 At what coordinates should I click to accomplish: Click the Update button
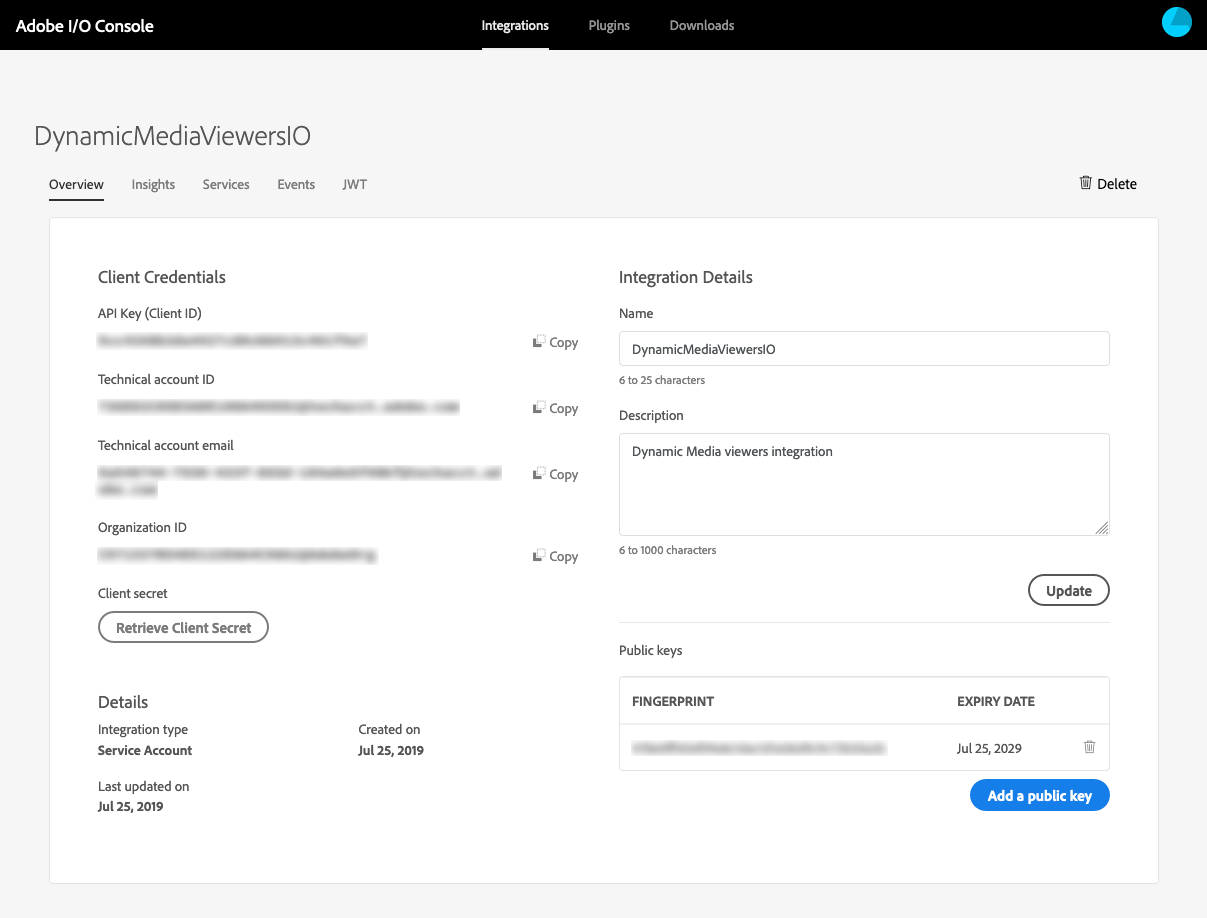(x=1068, y=590)
